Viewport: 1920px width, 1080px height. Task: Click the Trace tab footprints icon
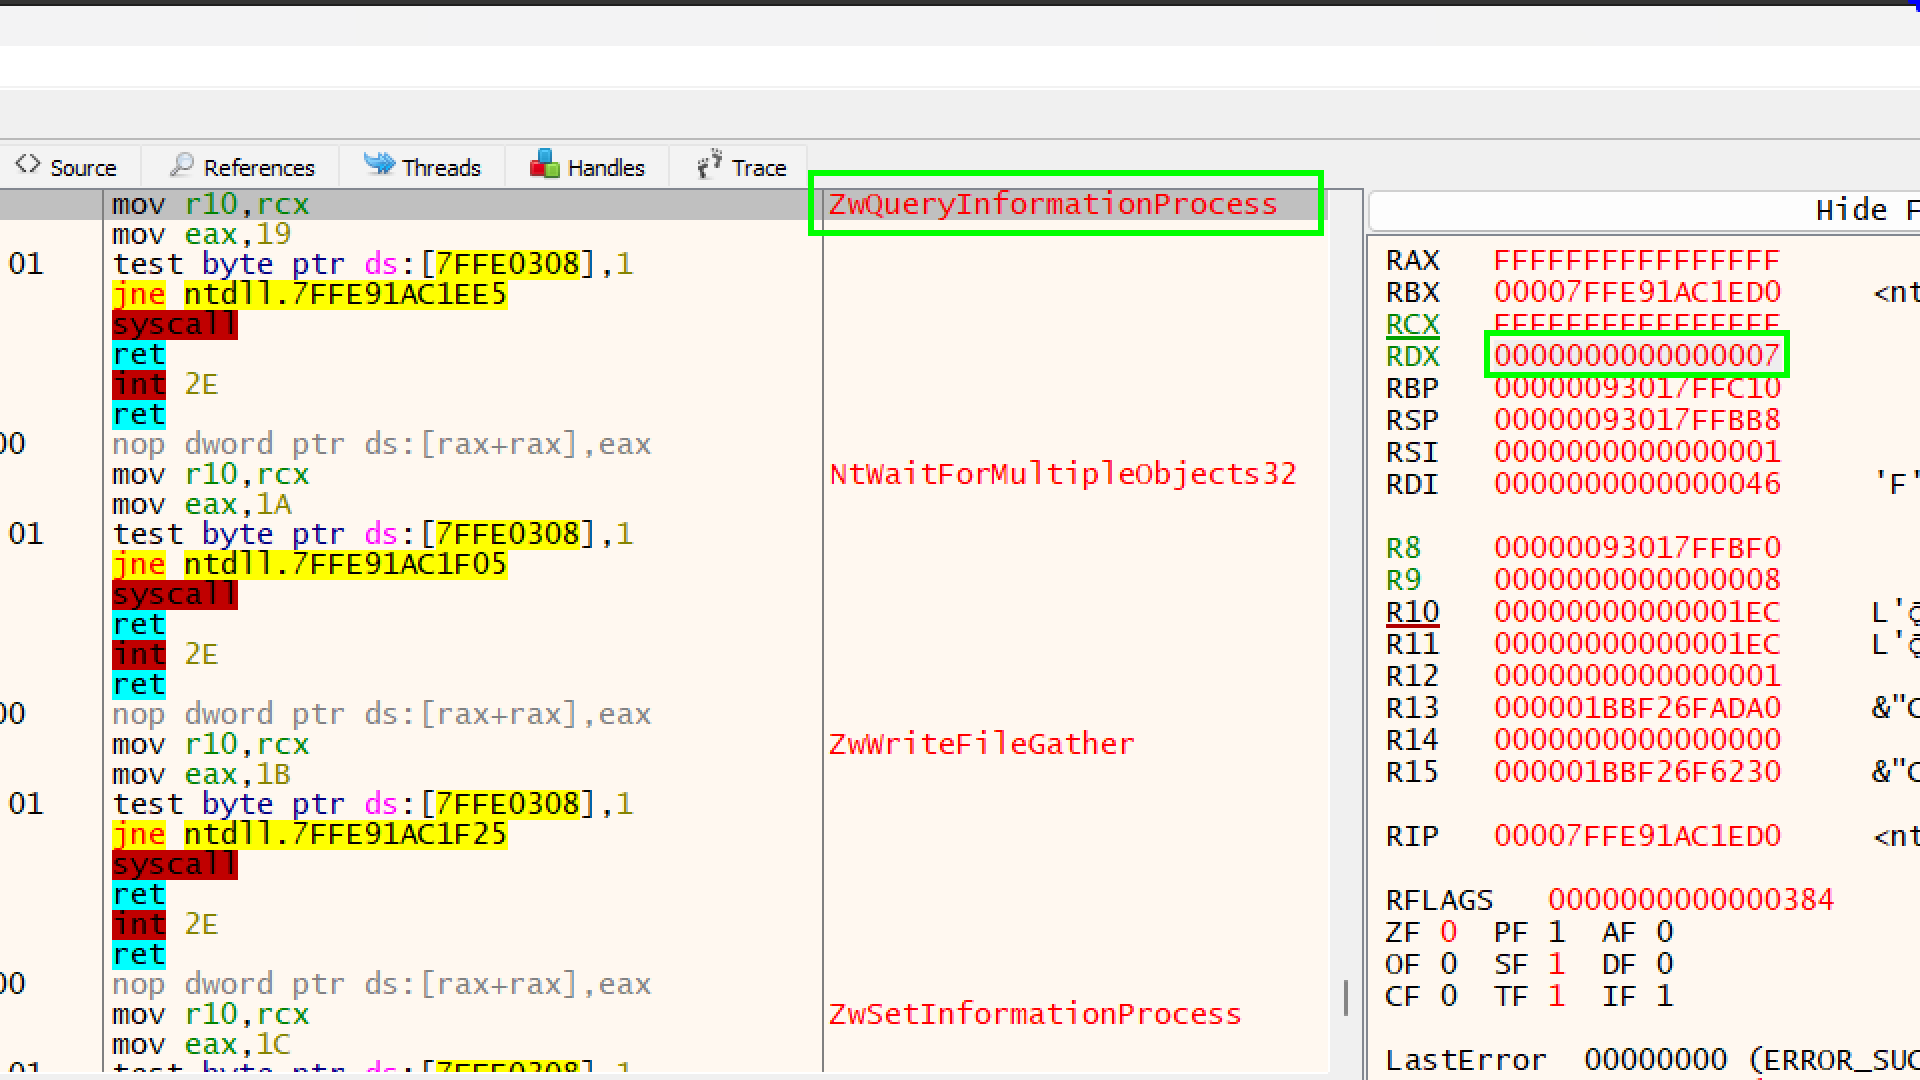coord(709,165)
